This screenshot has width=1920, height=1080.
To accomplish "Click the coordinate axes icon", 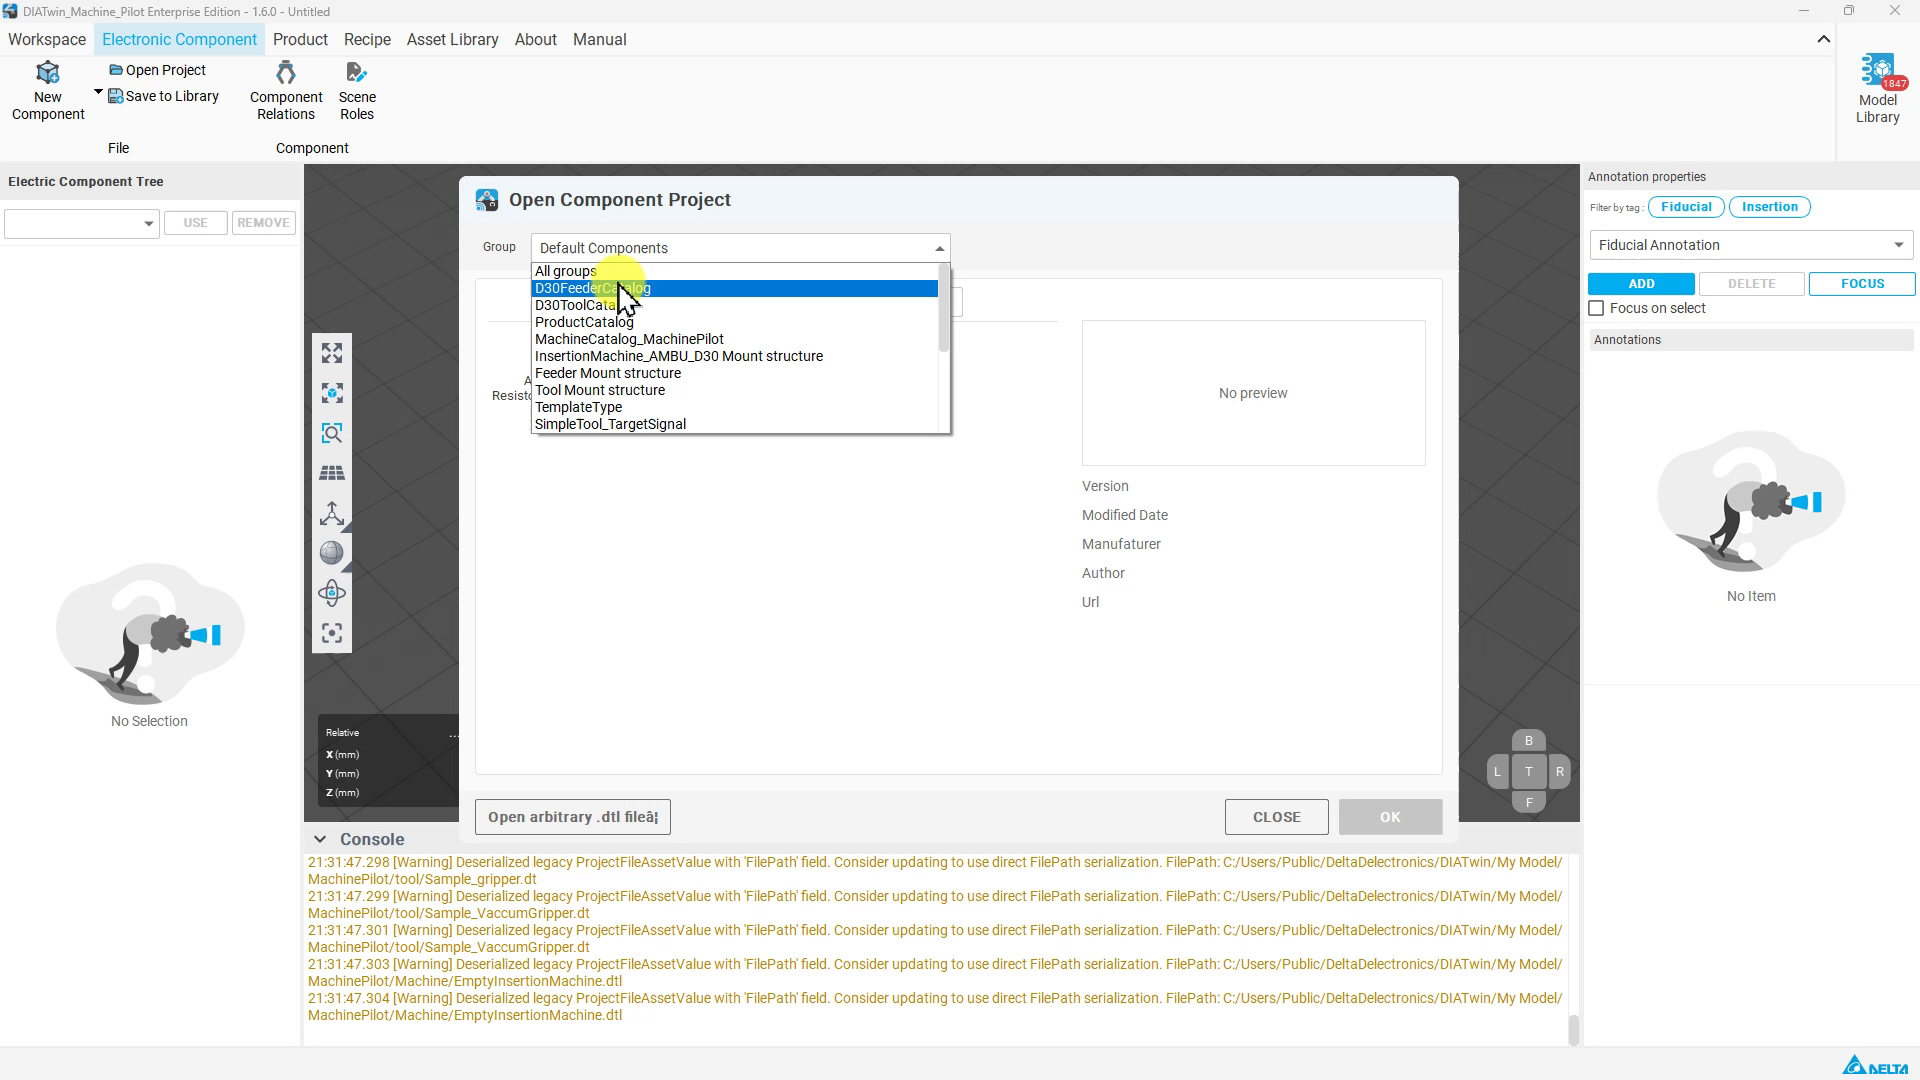I will point(332,513).
